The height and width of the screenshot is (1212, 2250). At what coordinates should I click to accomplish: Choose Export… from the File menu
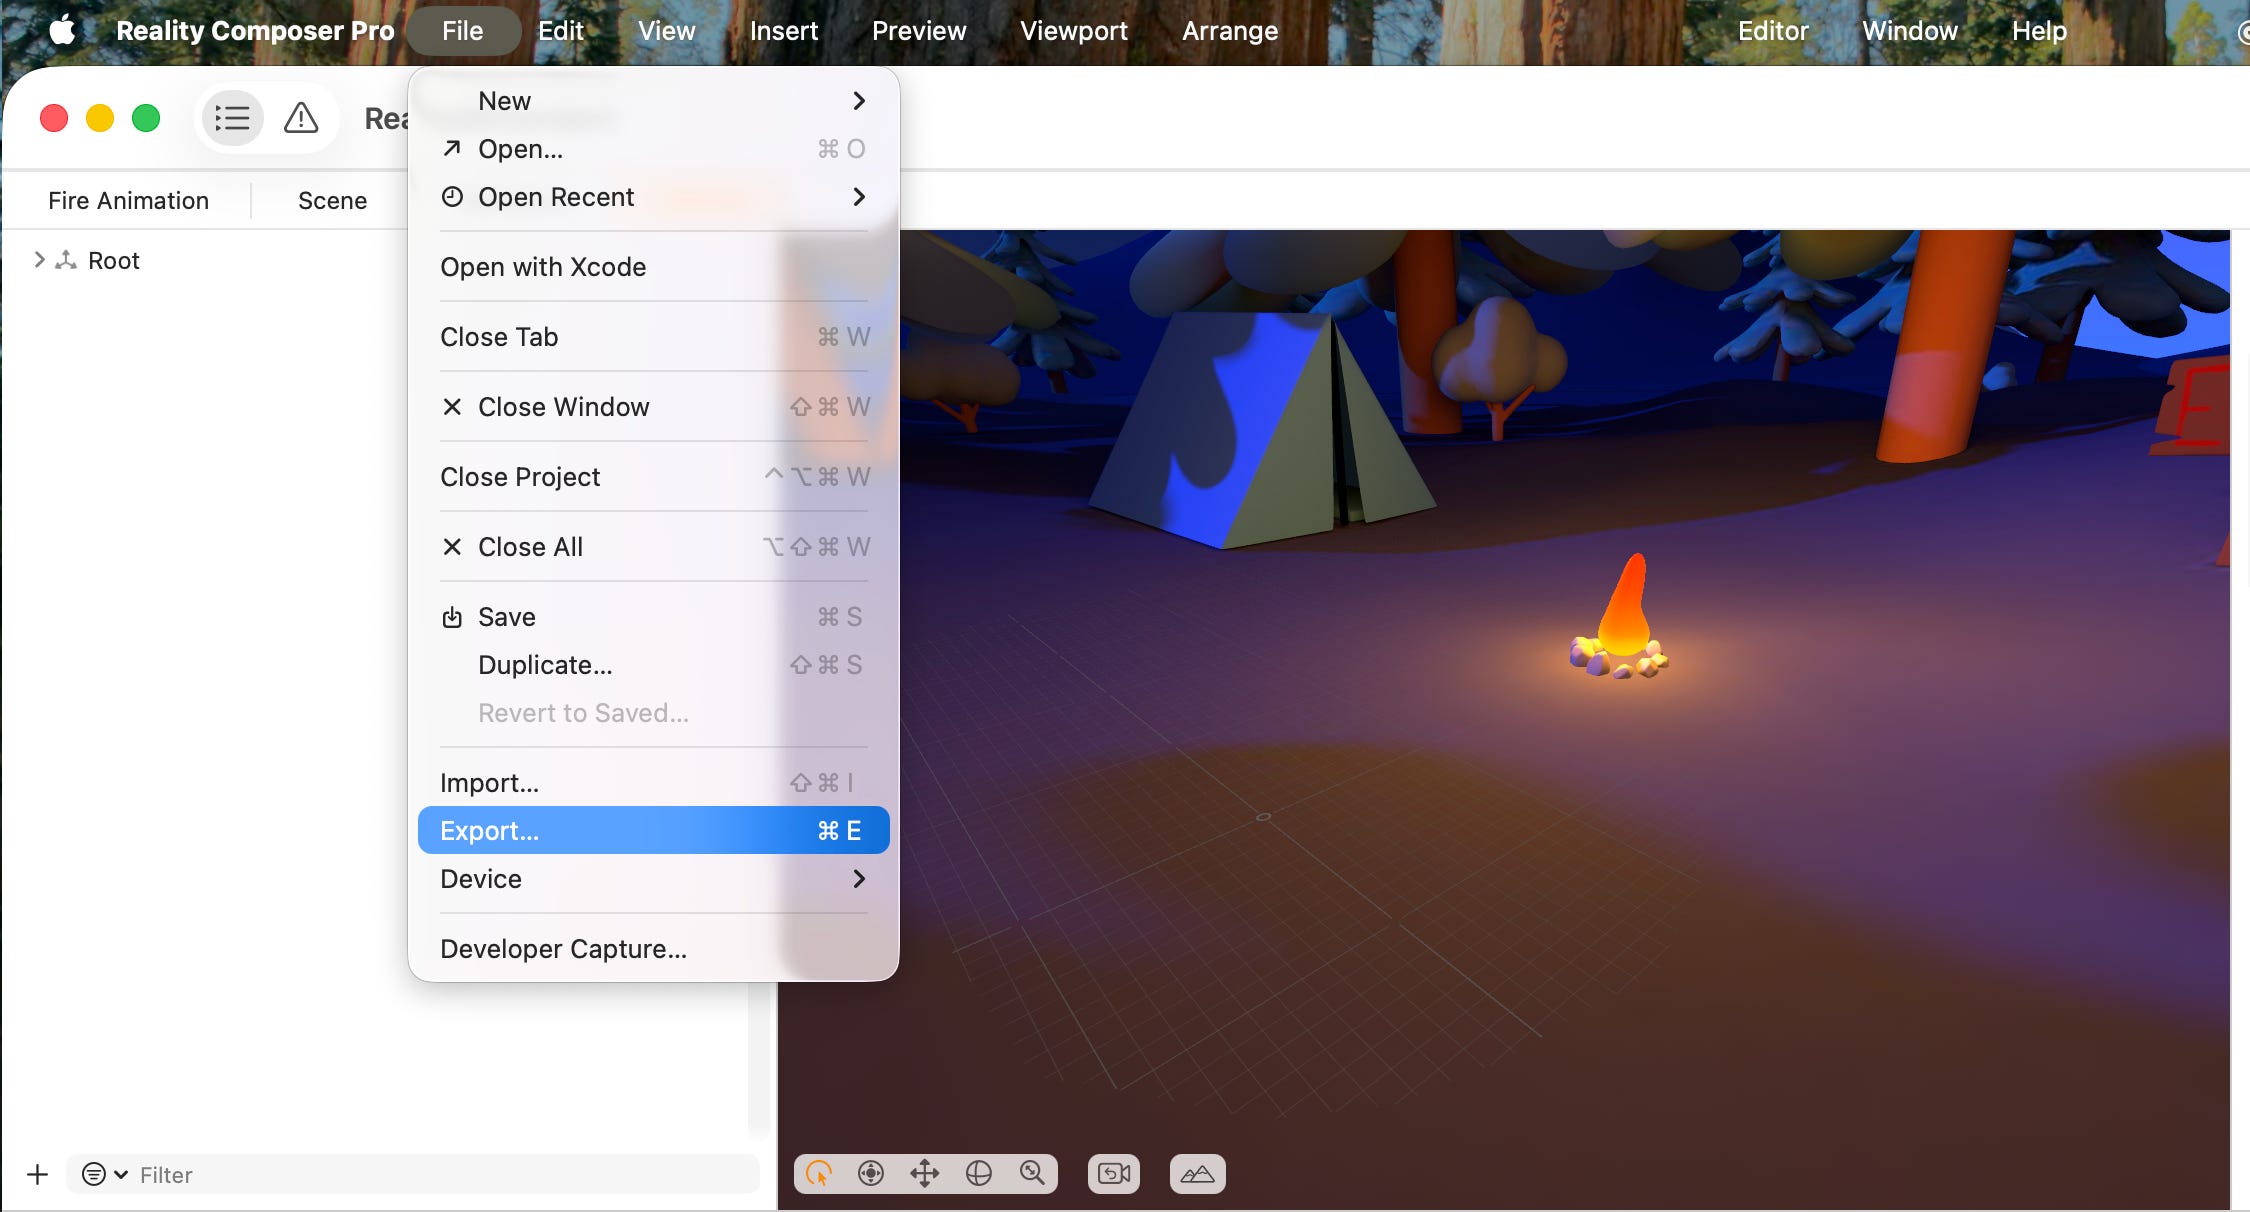tap(654, 831)
